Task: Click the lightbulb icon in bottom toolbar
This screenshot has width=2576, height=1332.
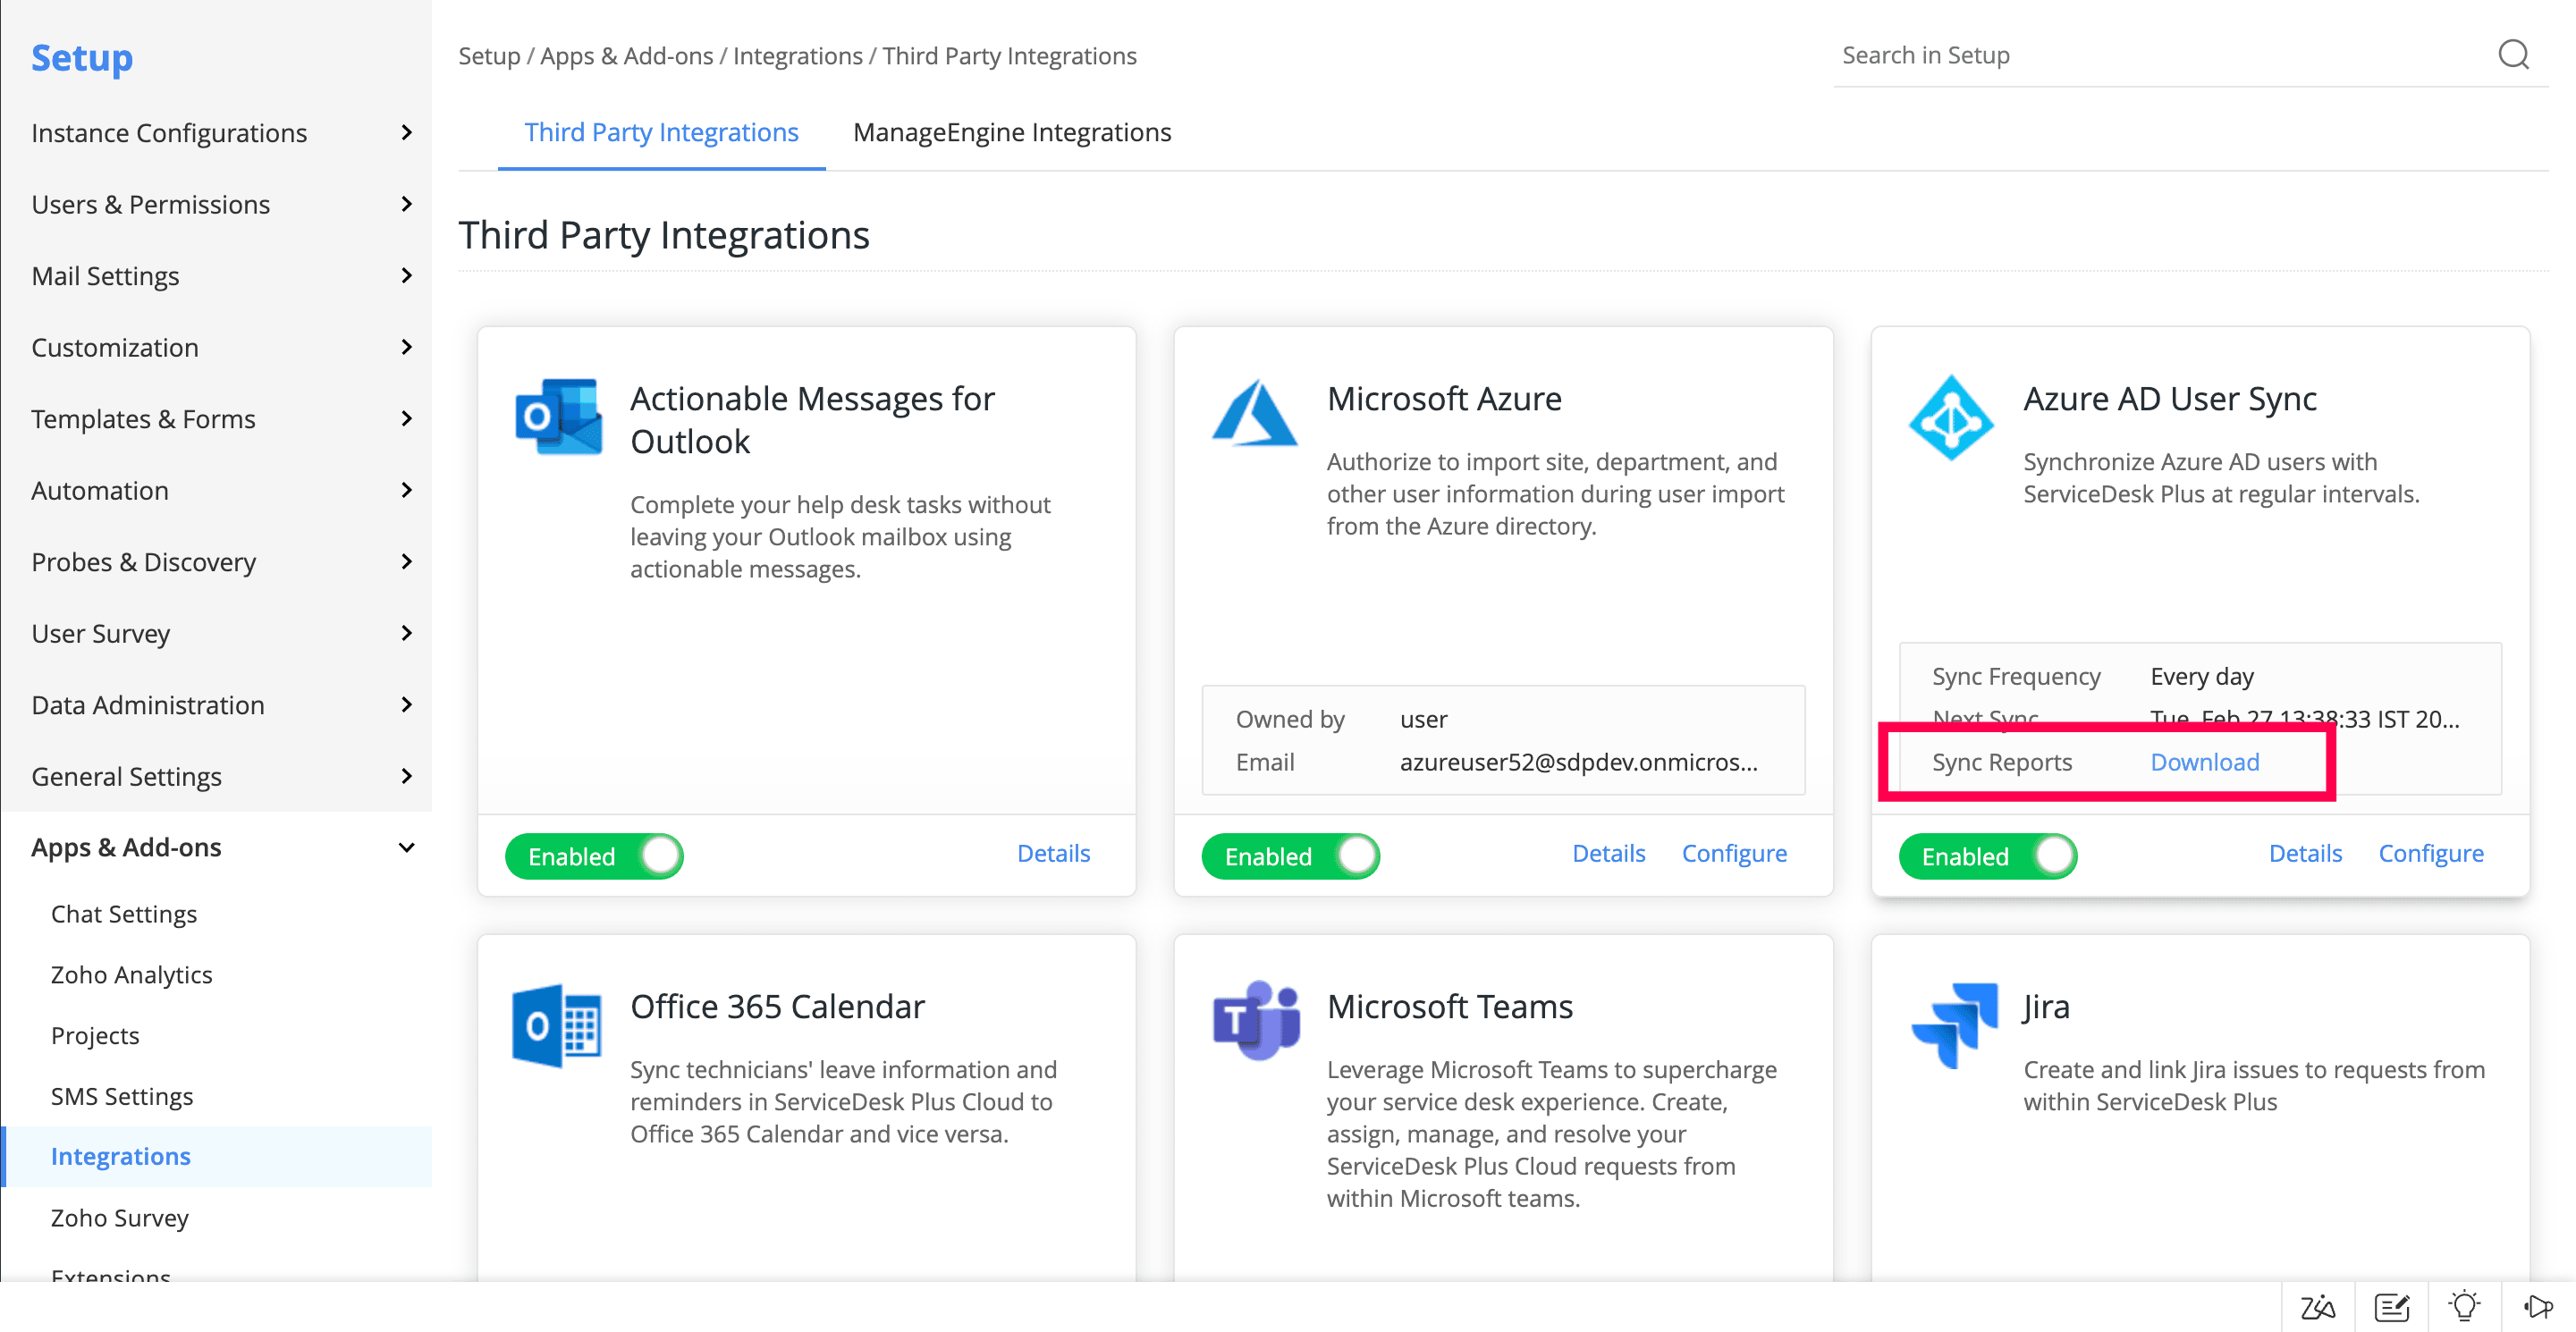Action: point(2464,1306)
